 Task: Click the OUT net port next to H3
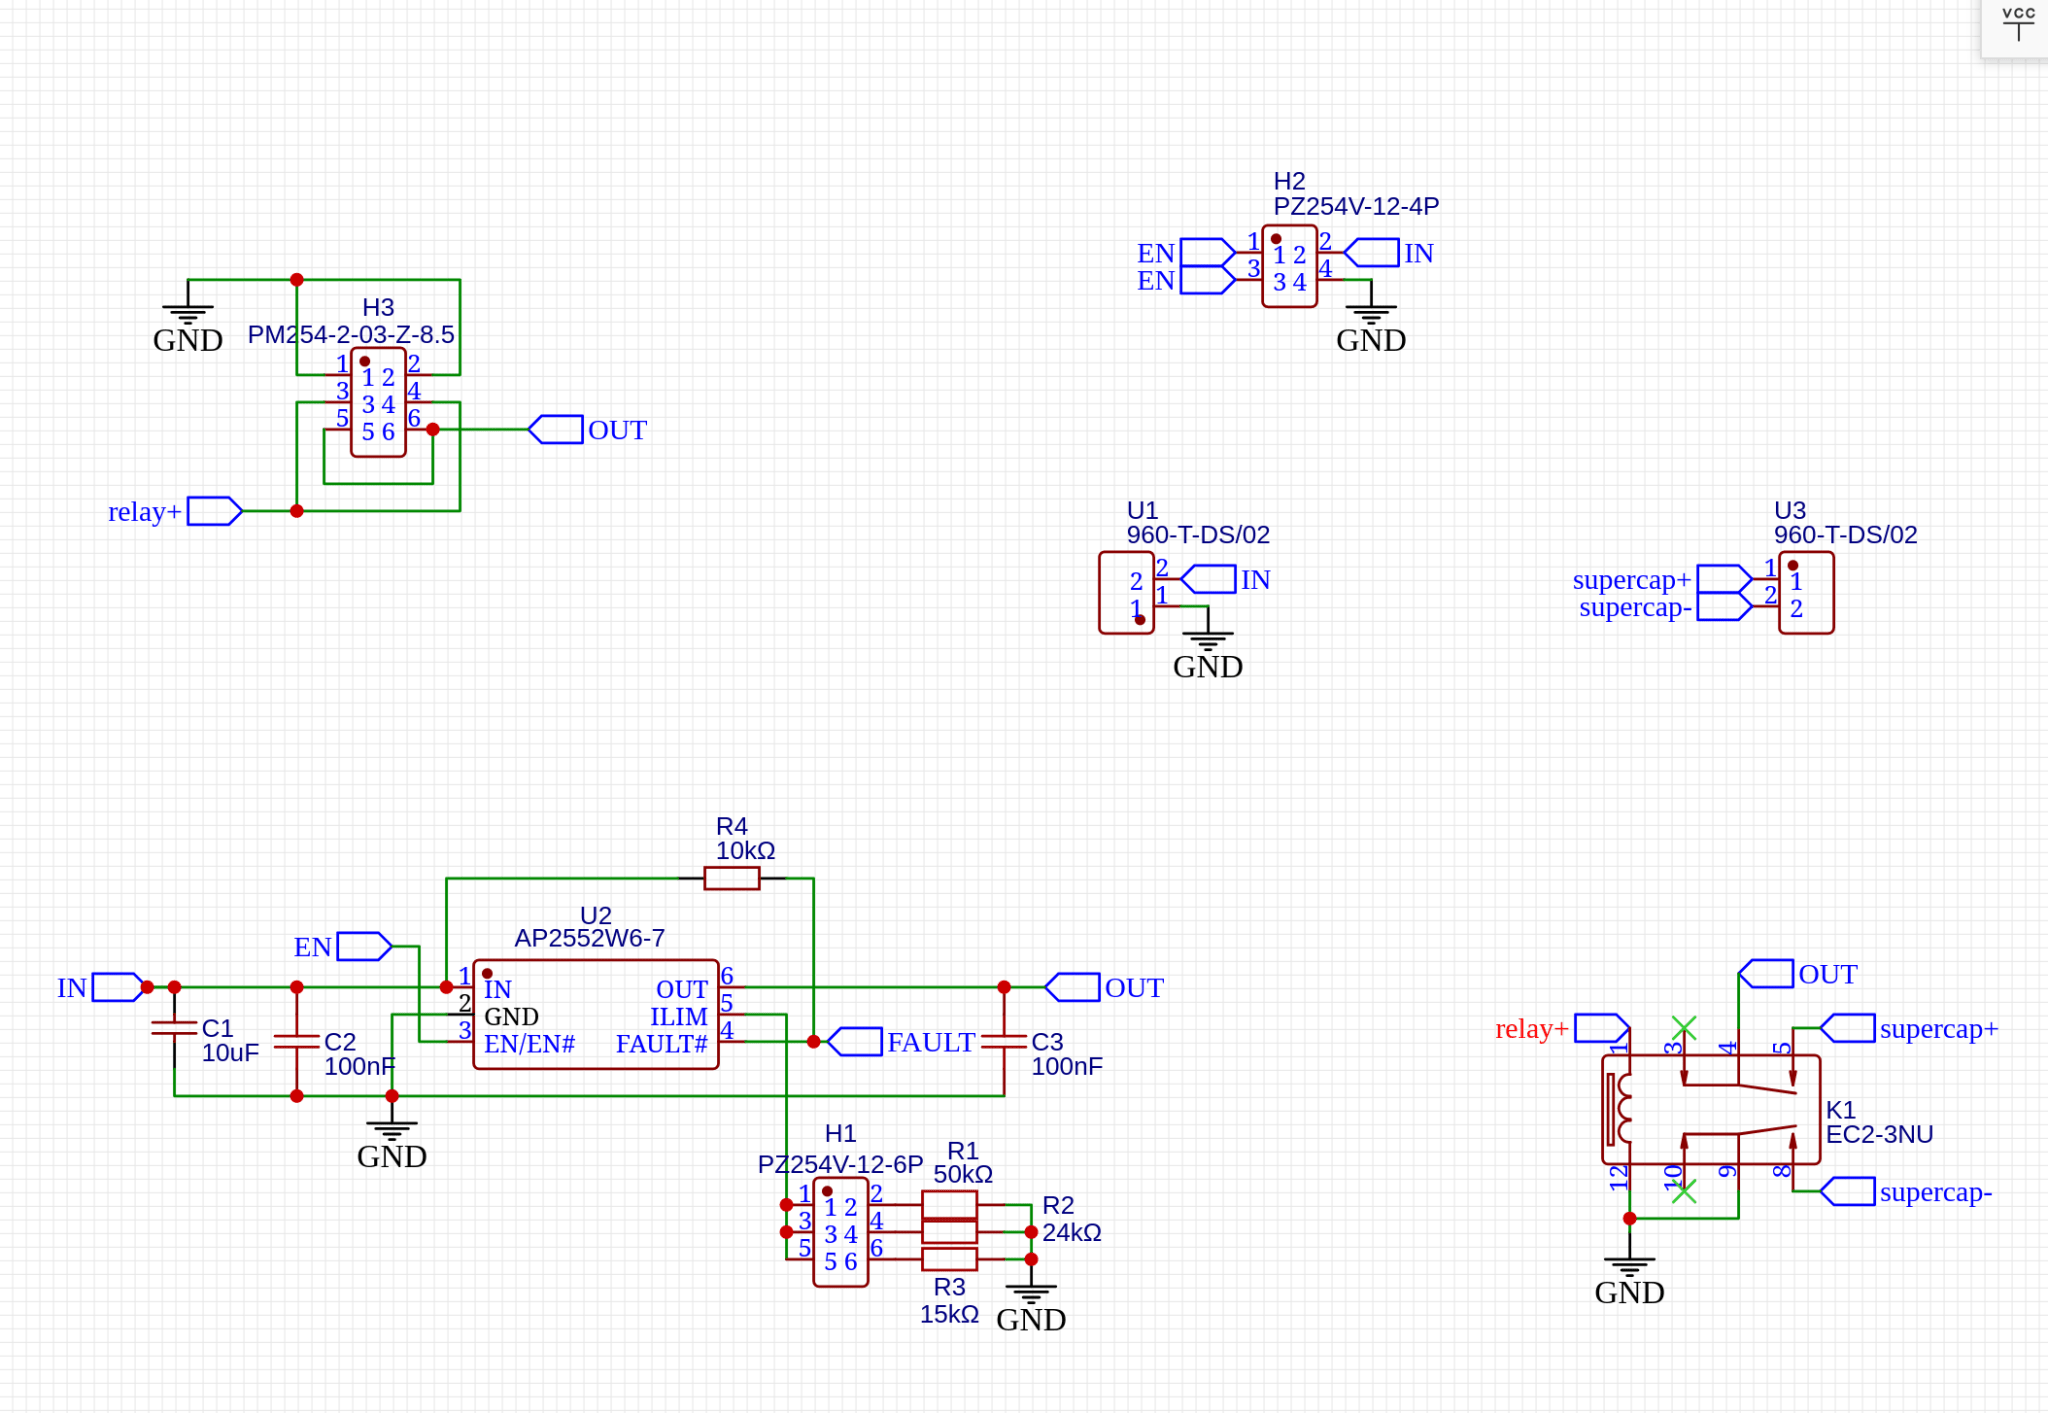pyautogui.click(x=555, y=430)
